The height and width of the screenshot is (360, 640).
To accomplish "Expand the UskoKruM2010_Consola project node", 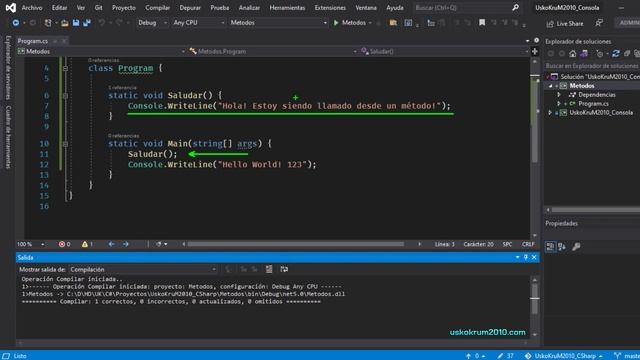I will [550, 113].
